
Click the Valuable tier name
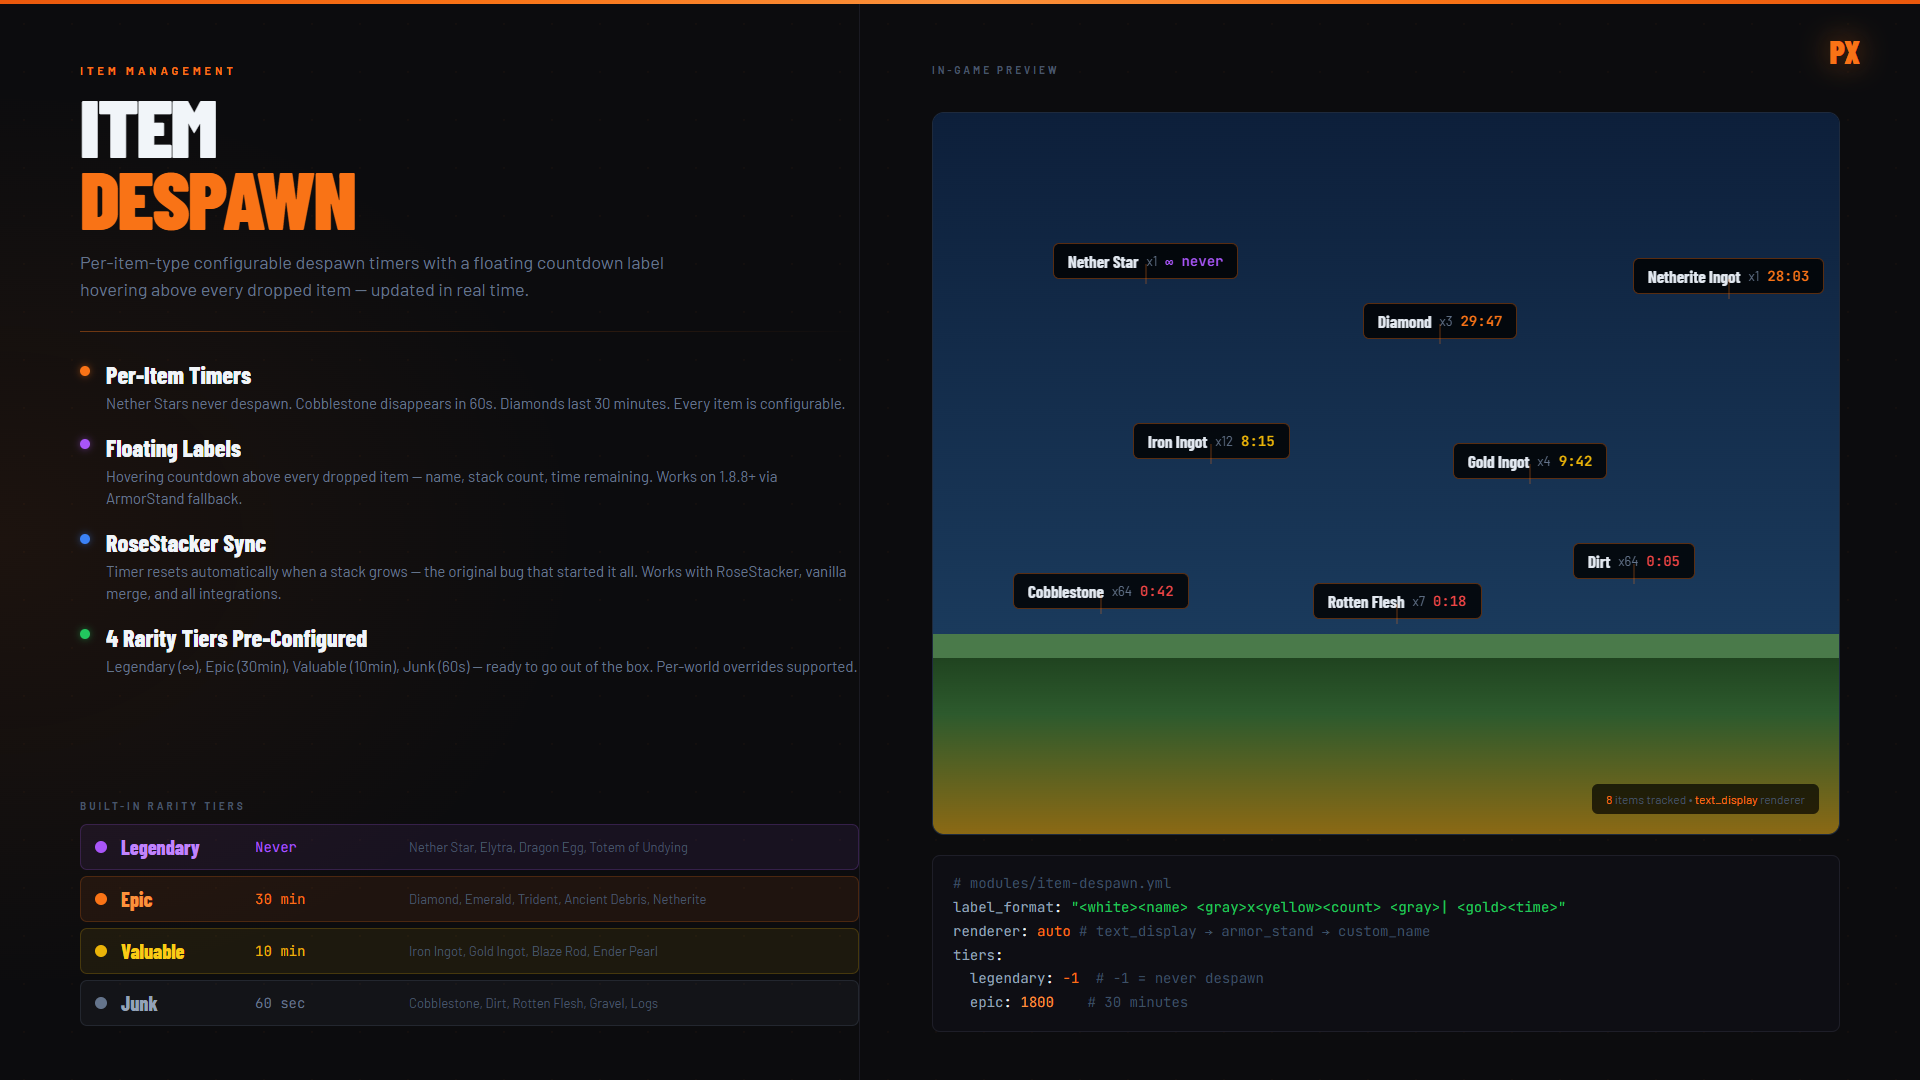coord(153,952)
